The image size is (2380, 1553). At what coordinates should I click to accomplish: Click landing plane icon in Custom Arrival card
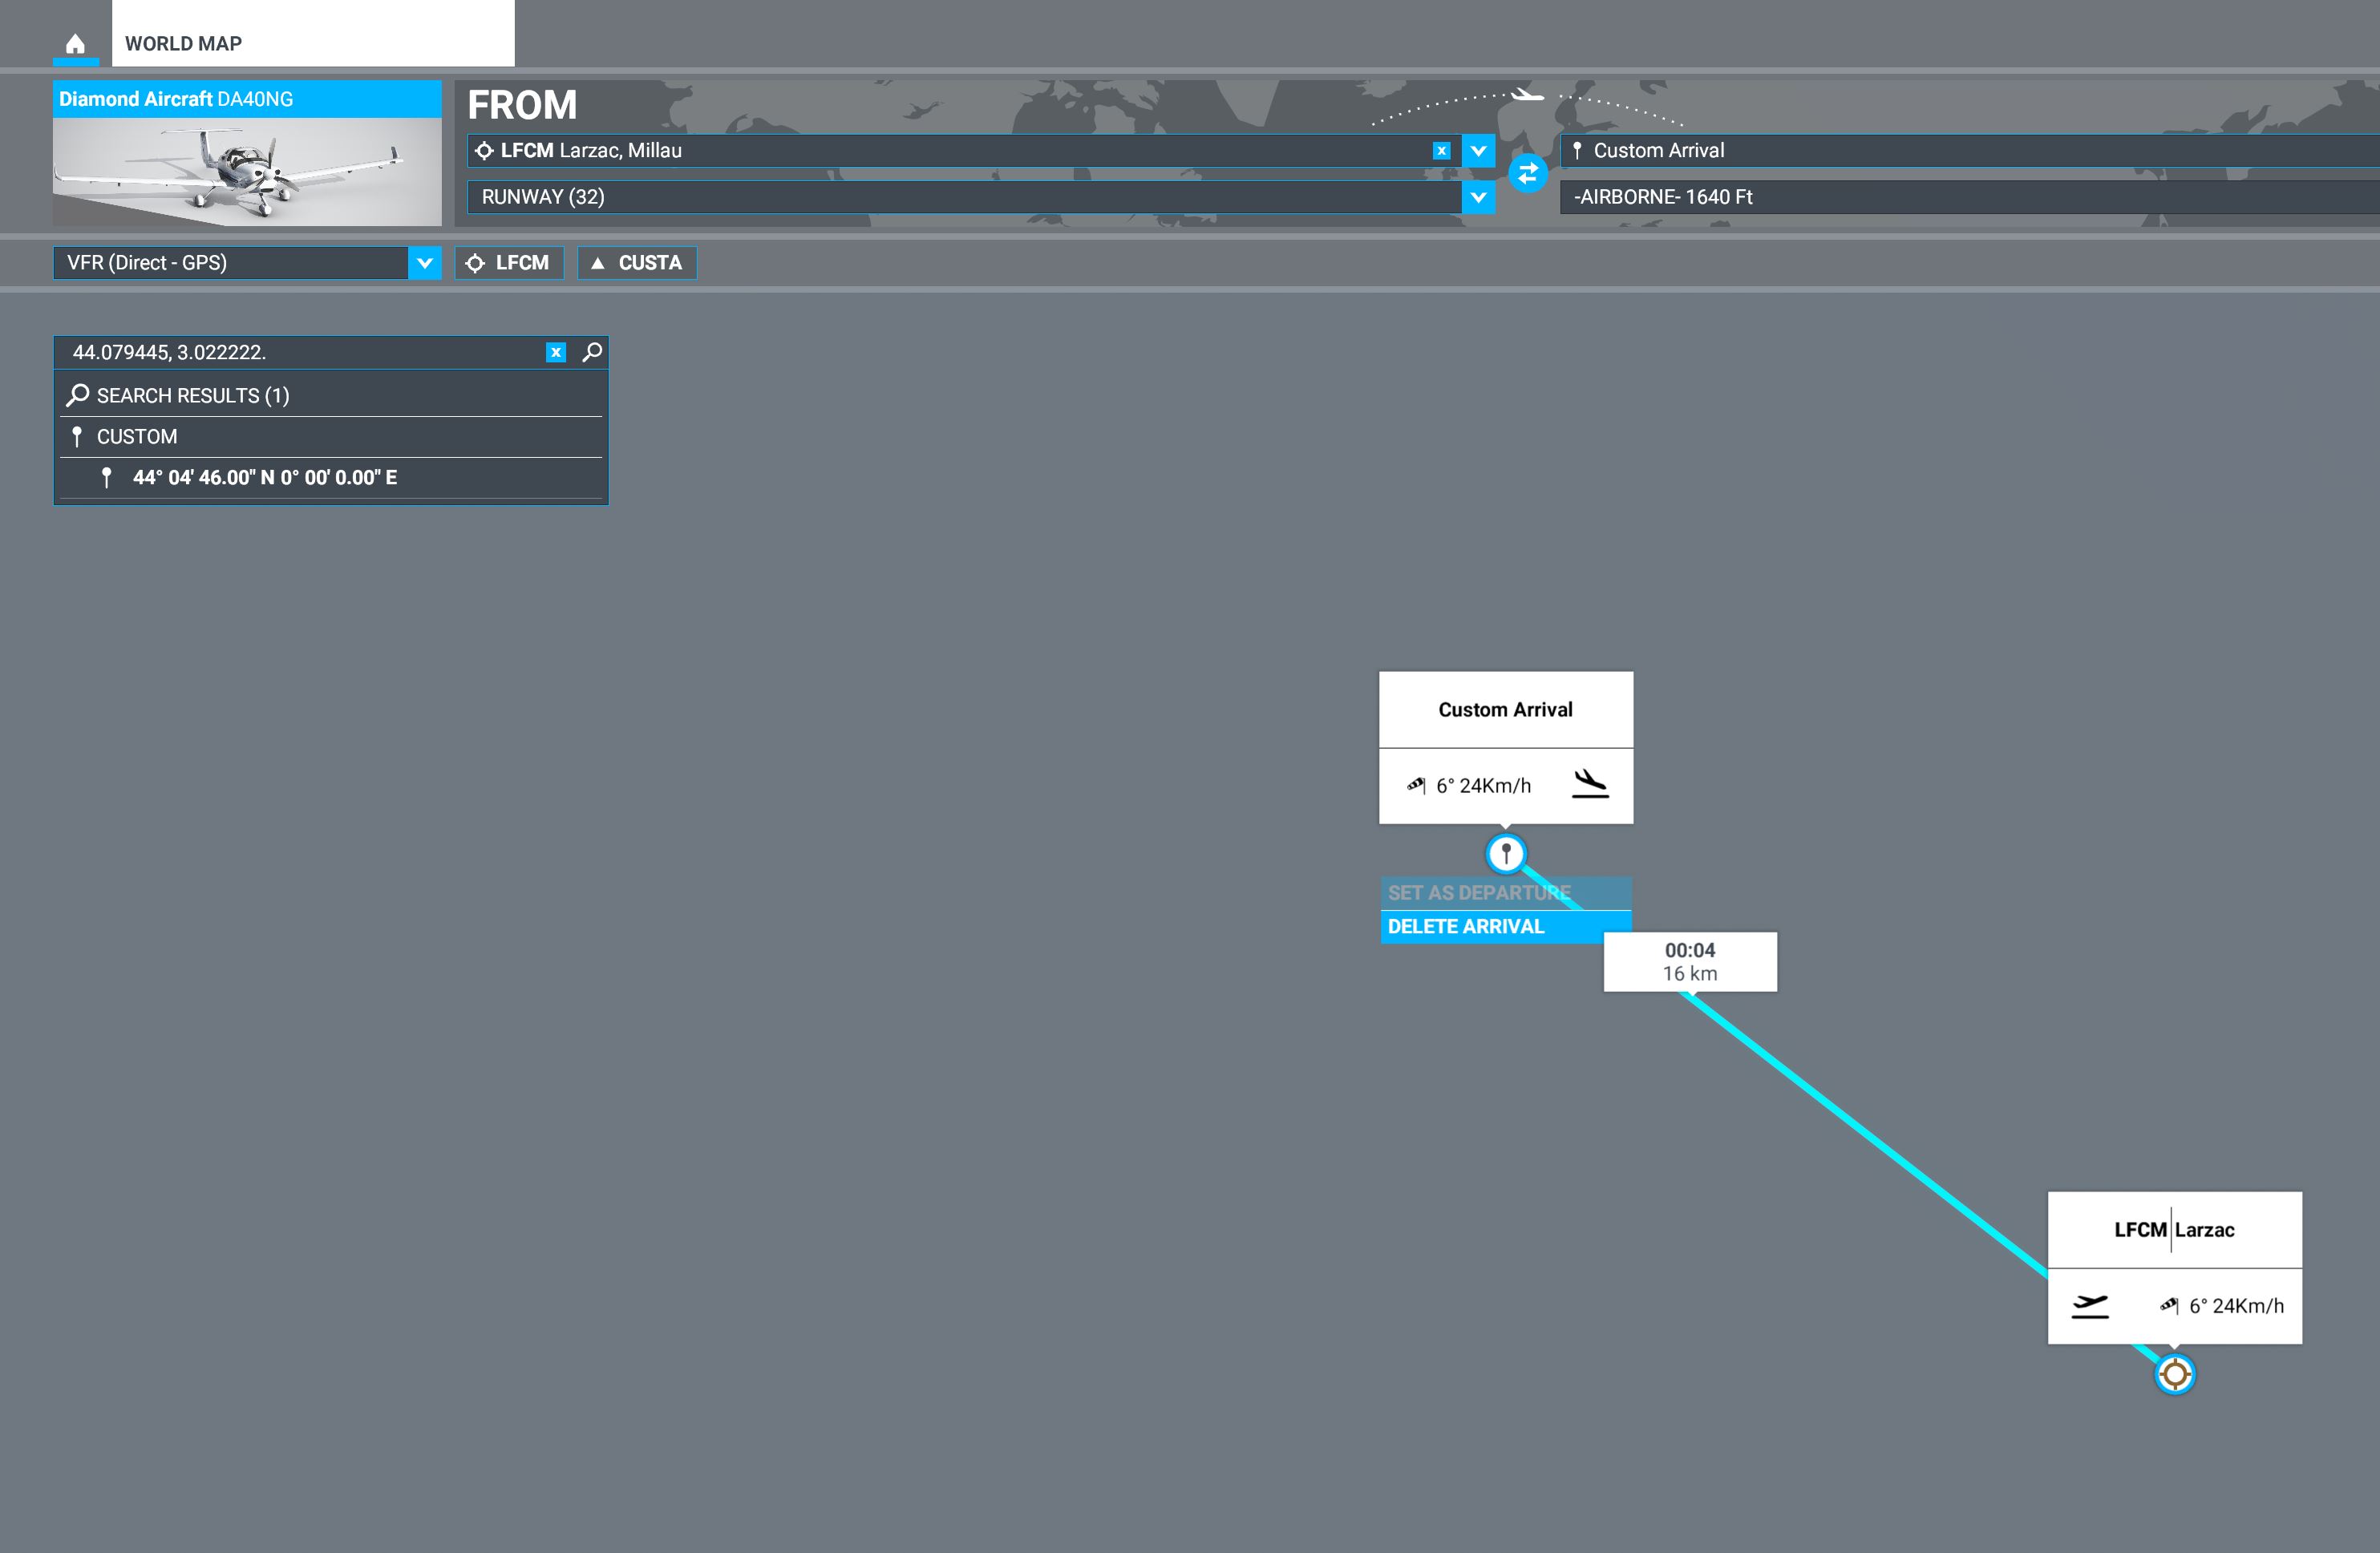pyautogui.click(x=1590, y=784)
